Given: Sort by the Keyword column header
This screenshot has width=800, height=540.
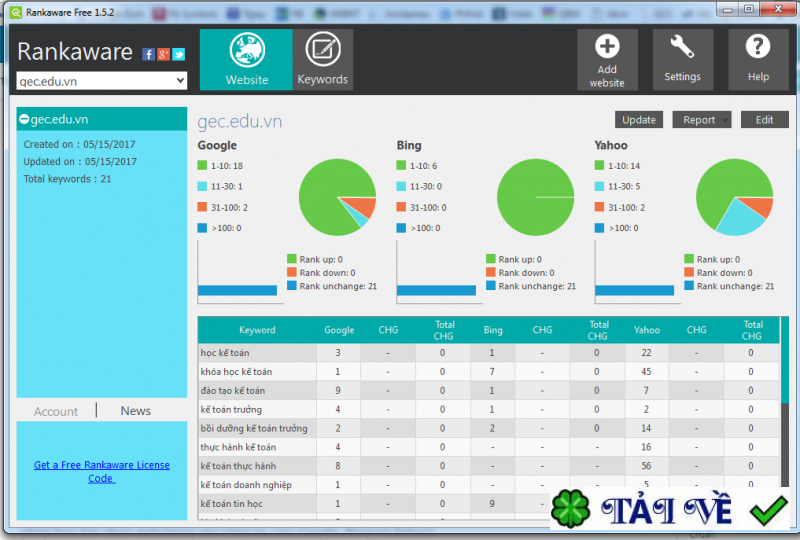Looking at the screenshot, I should [257, 330].
